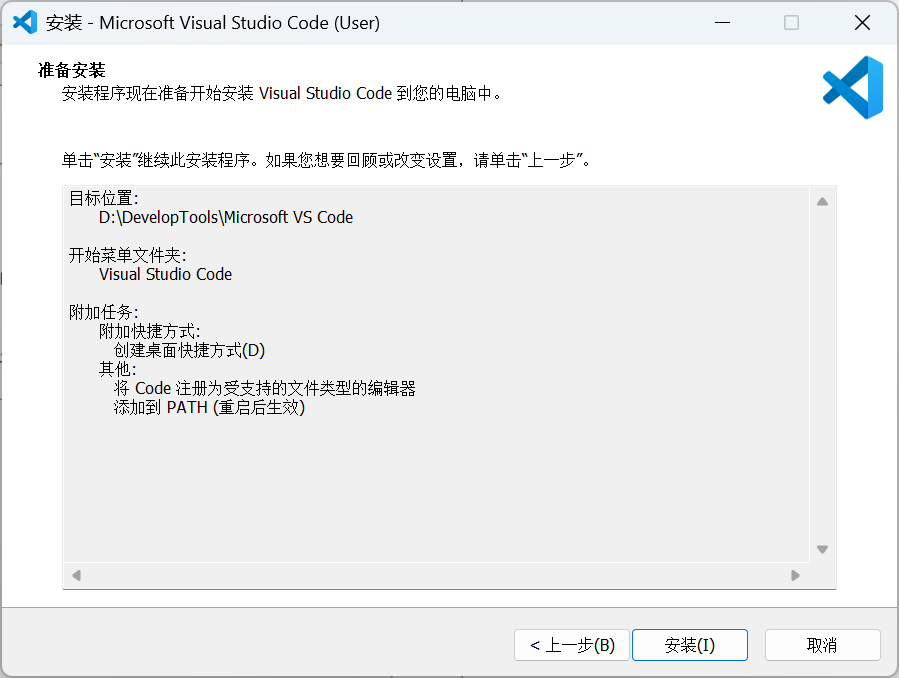Click the horizontal scrollbar track below summary

(x=436, y=575)
